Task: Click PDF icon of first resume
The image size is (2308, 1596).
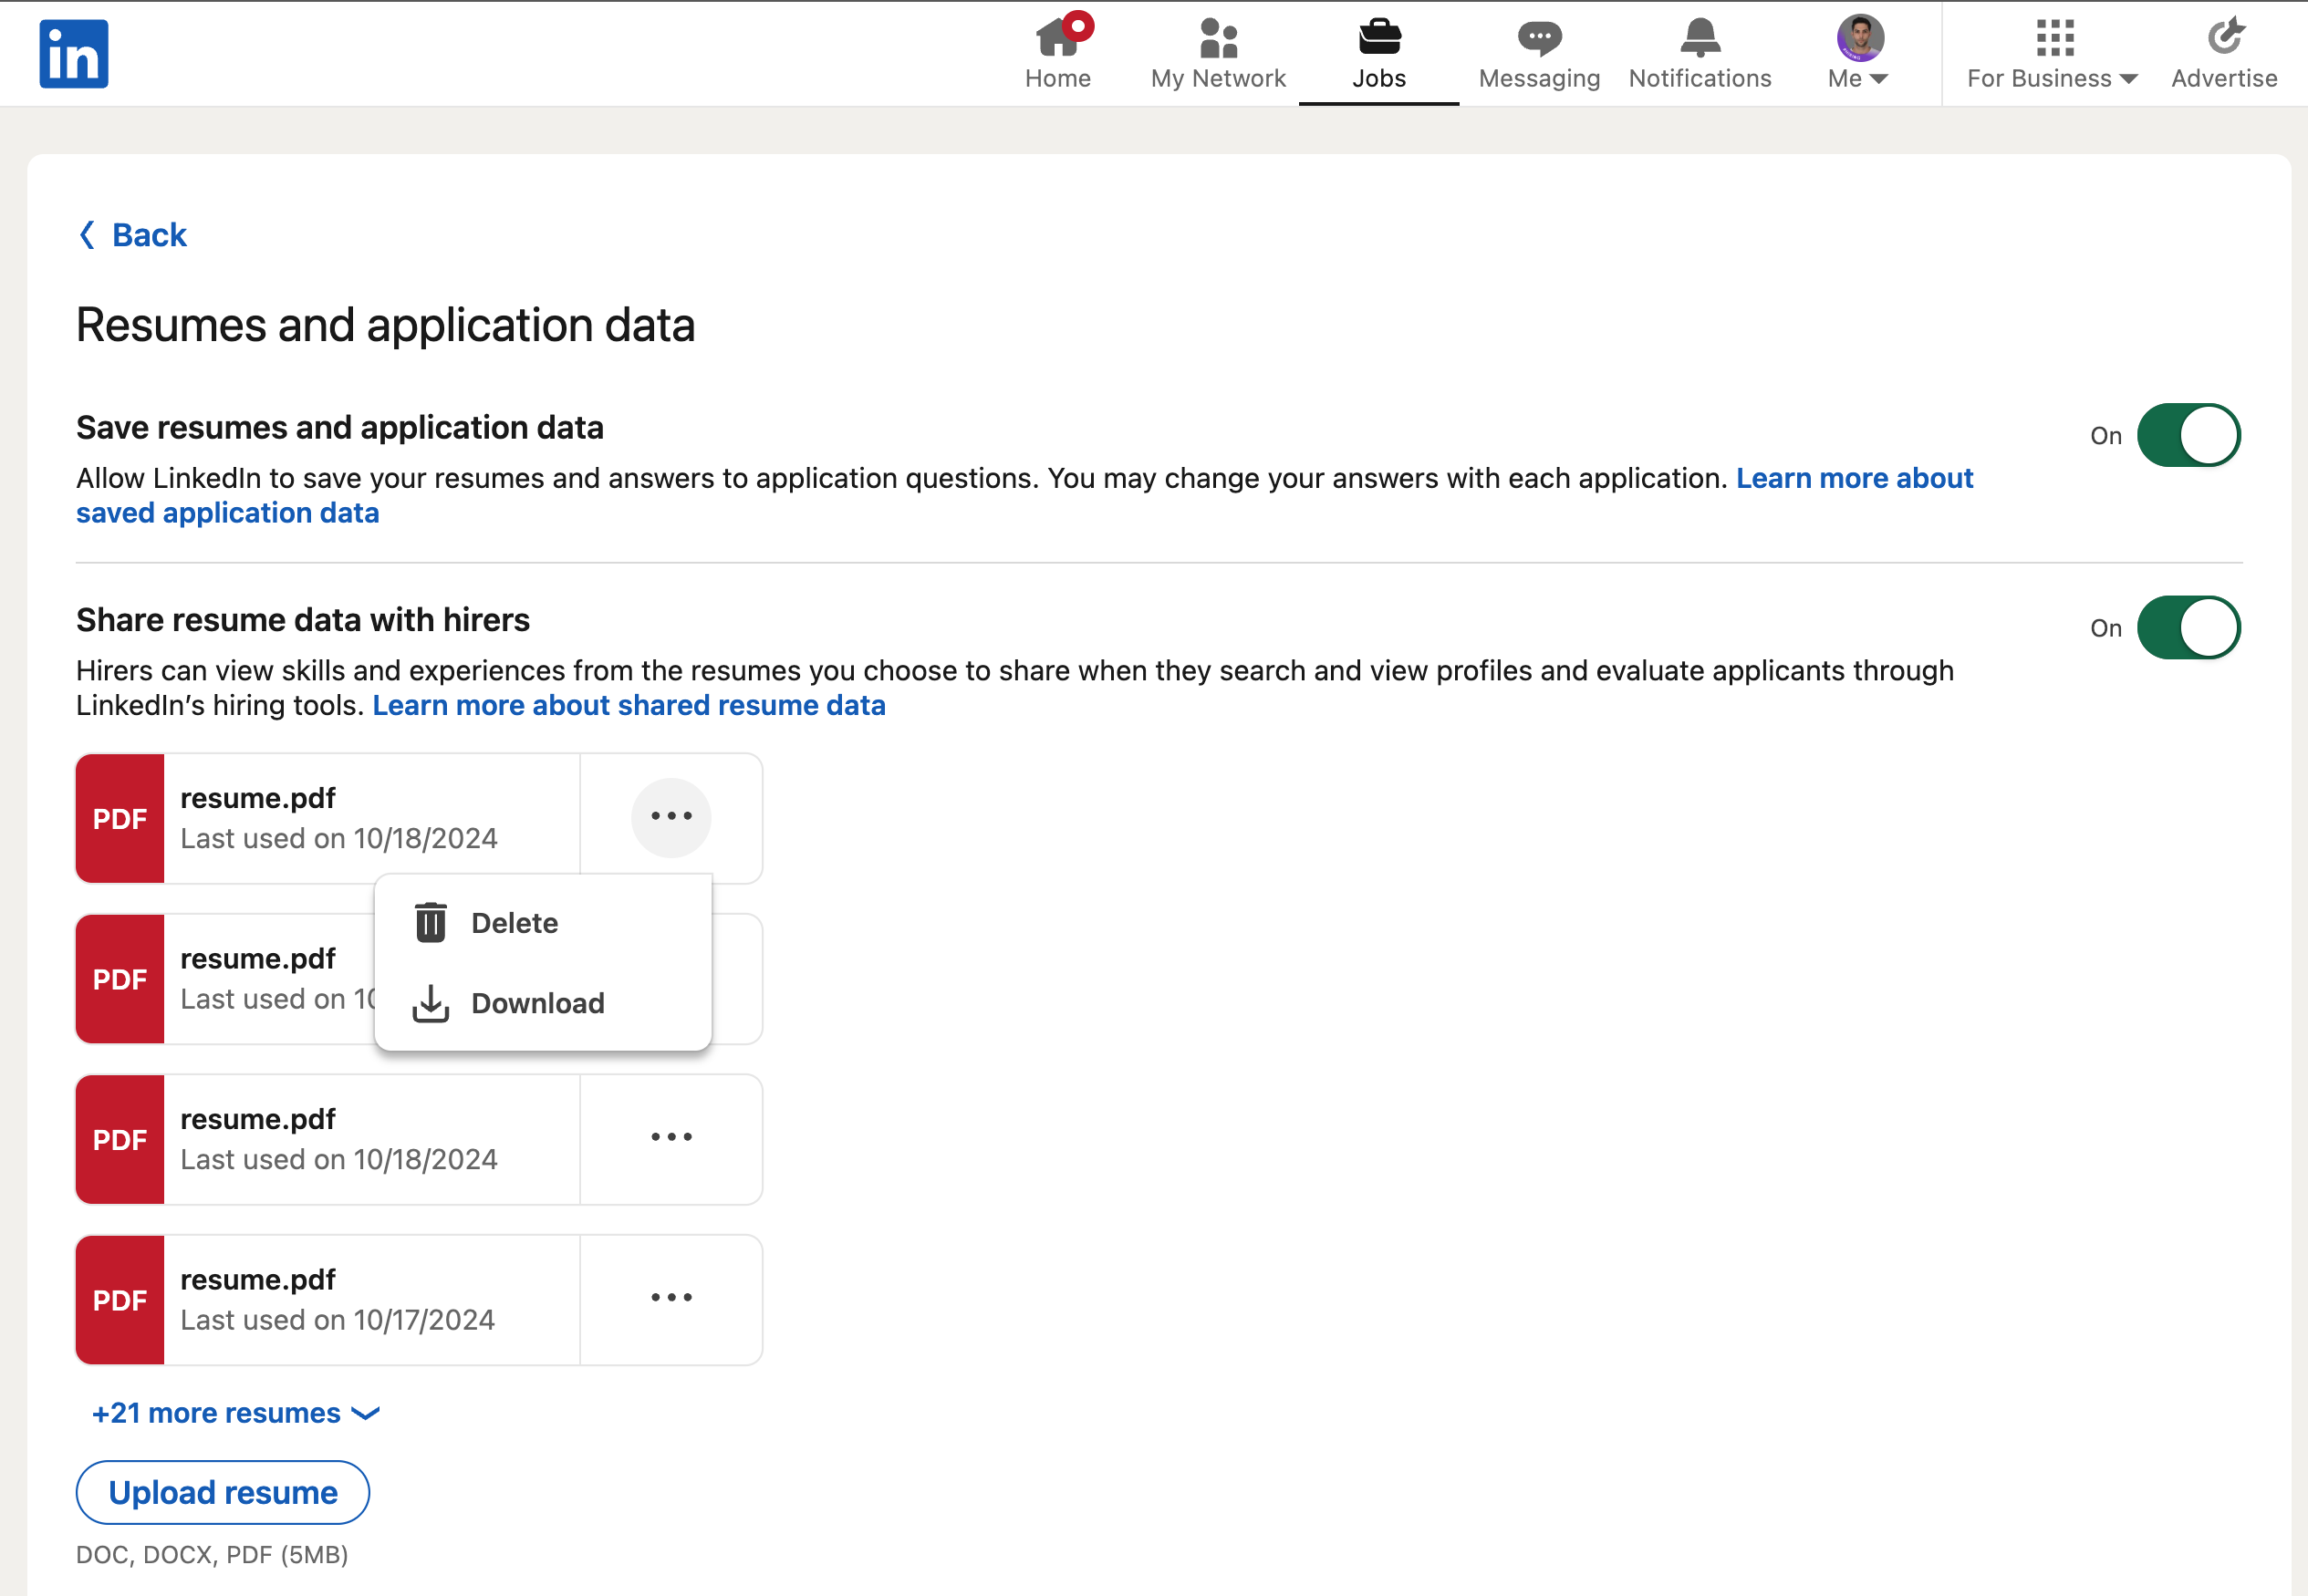Action: tap(120, 819)
